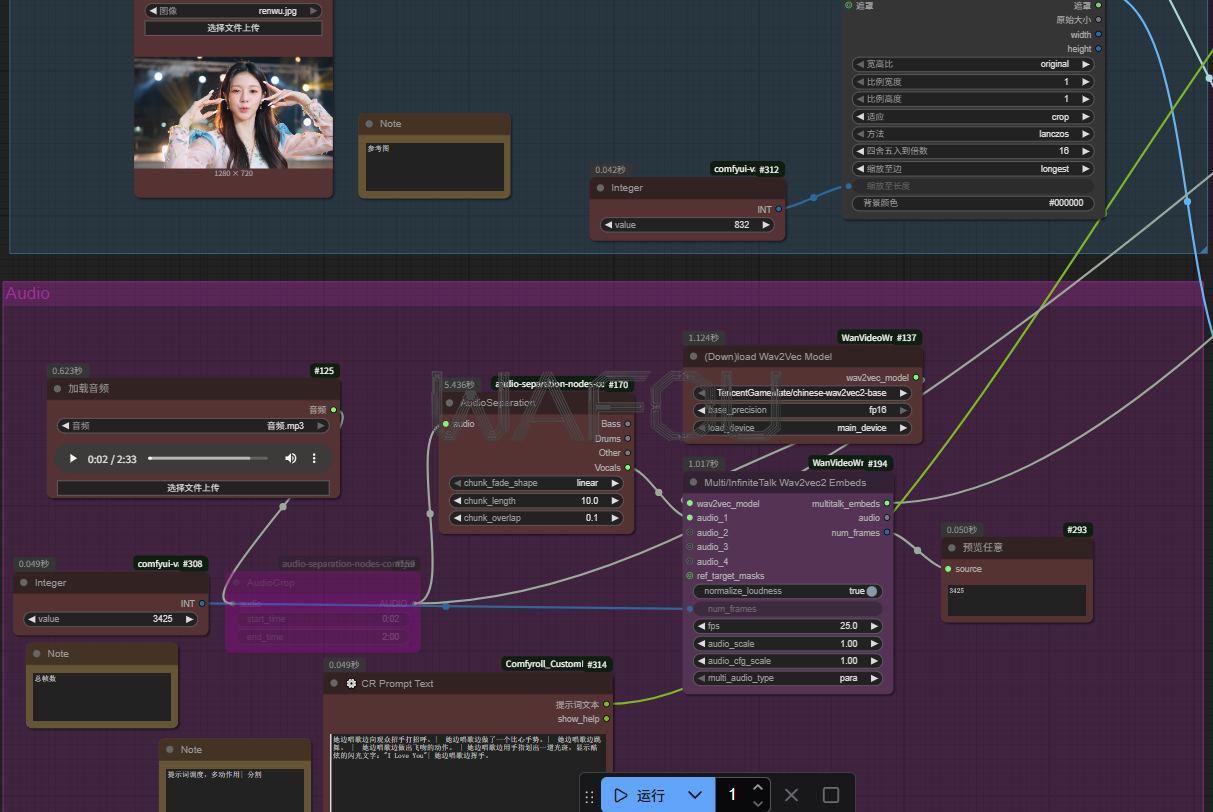This screenshot has height=812, width=1213.
Task: Open the chunk_fade_shape linear combo
Action: click(536, 483)
